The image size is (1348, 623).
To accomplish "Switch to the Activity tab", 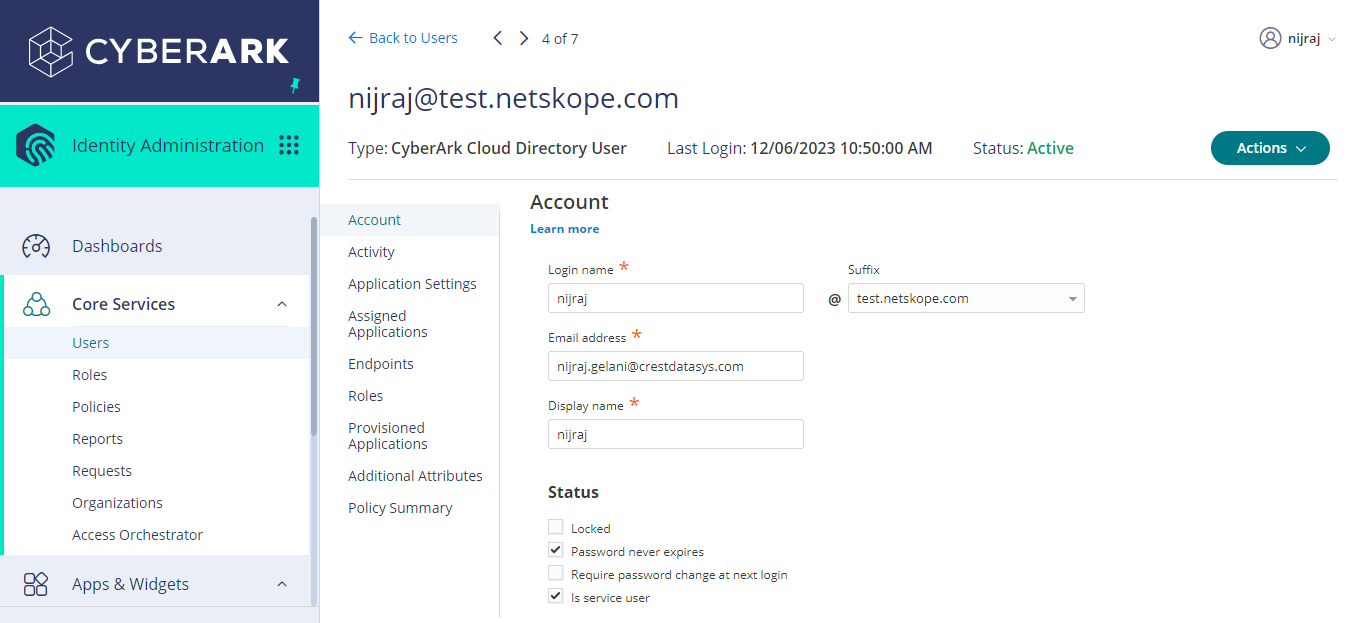I will point(371,252).
